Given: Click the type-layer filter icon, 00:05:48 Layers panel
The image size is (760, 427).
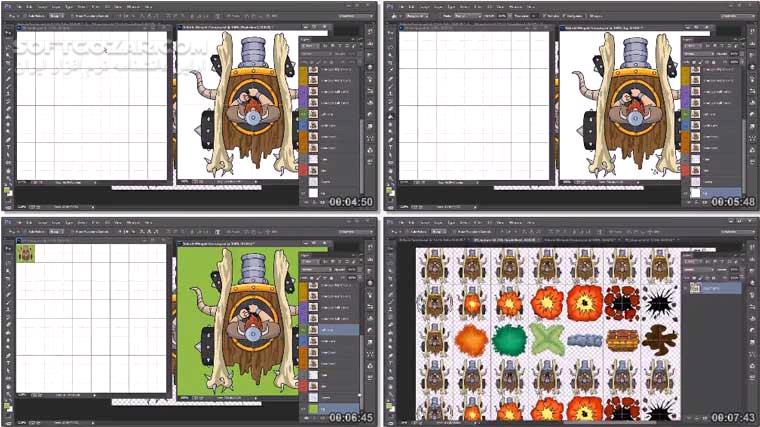Looking at the screenshot, I should point(722,45).
